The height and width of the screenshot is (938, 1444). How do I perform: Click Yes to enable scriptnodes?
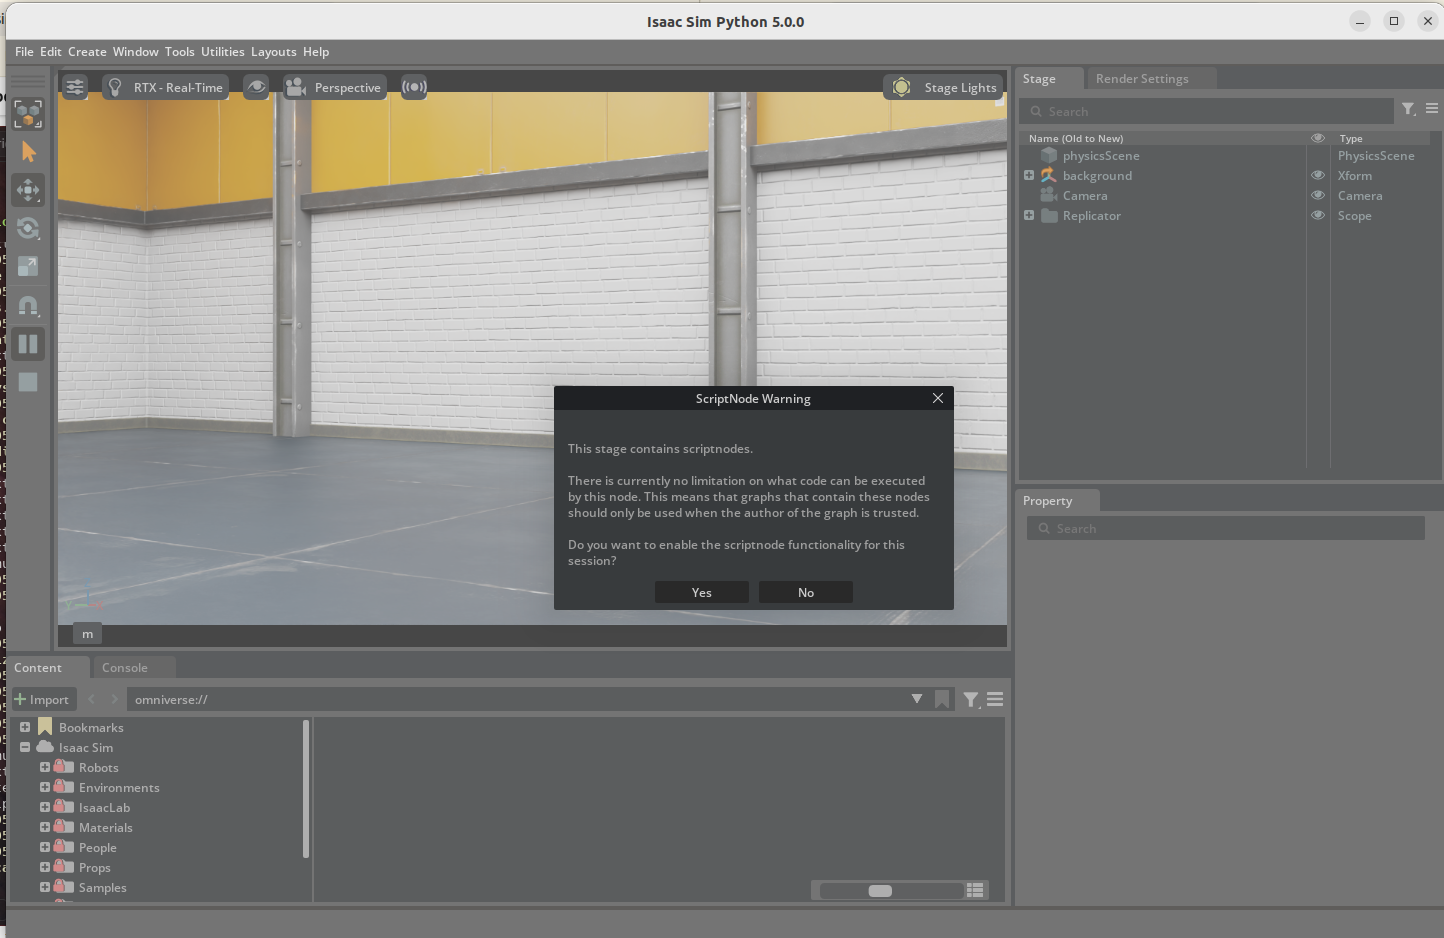click(x=702, y=593)
